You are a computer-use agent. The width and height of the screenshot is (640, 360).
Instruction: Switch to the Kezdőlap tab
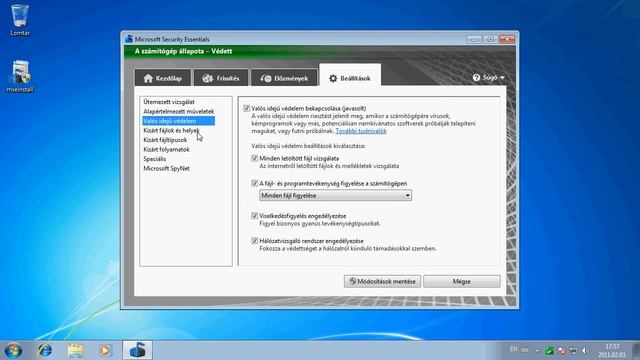click(x=162, y=78)
